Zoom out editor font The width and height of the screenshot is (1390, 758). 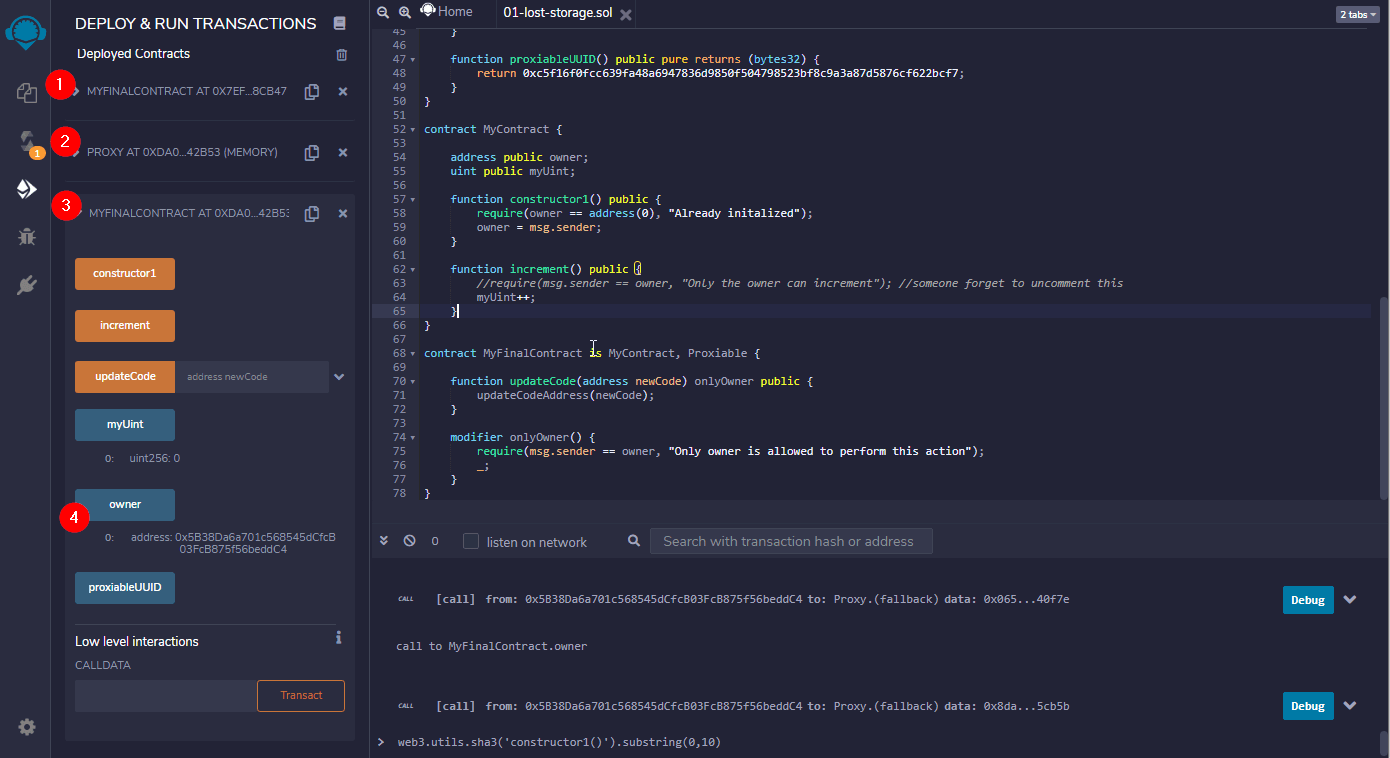coord(383,12)
